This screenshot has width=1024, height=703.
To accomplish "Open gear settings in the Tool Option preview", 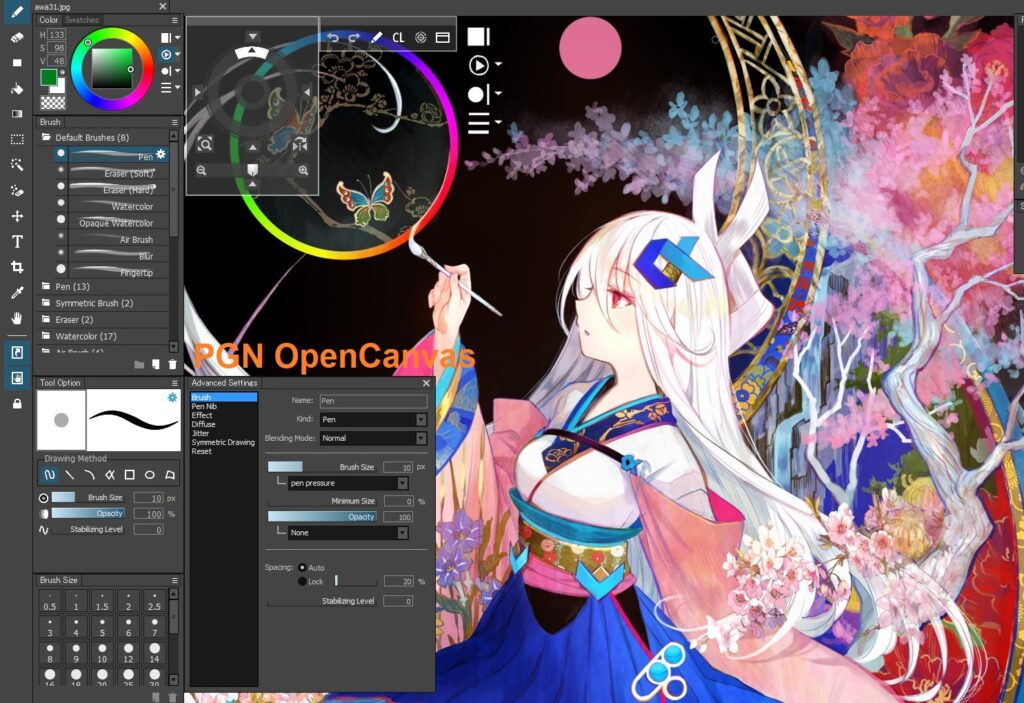I will [x=172, y=397].
